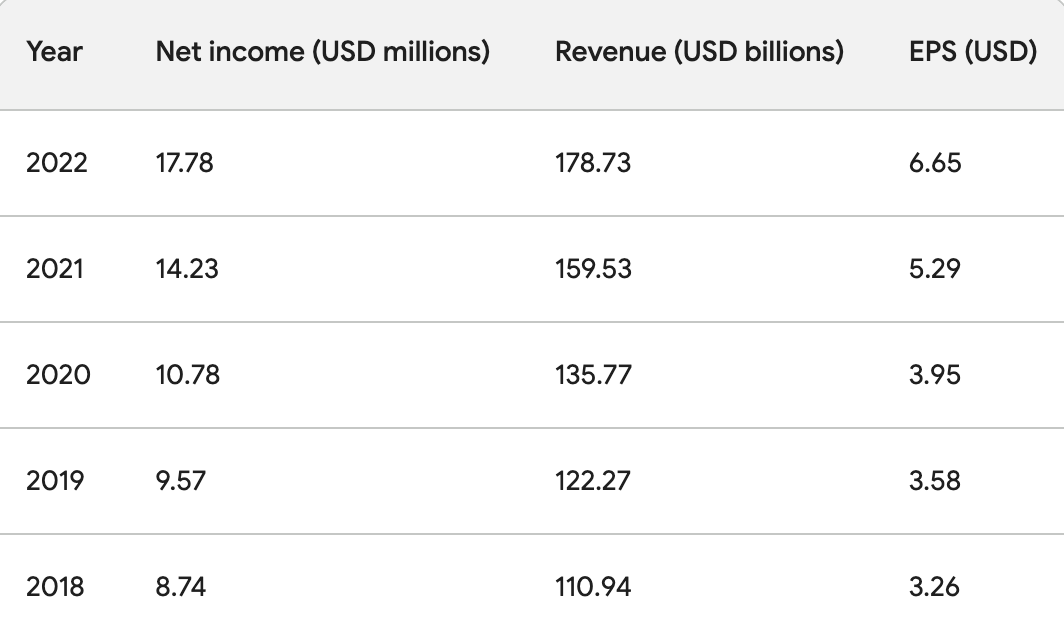Click the 2020 year cell
Image resolution: width=1064 pixels, height=636 pixels.
pos(58,375)
